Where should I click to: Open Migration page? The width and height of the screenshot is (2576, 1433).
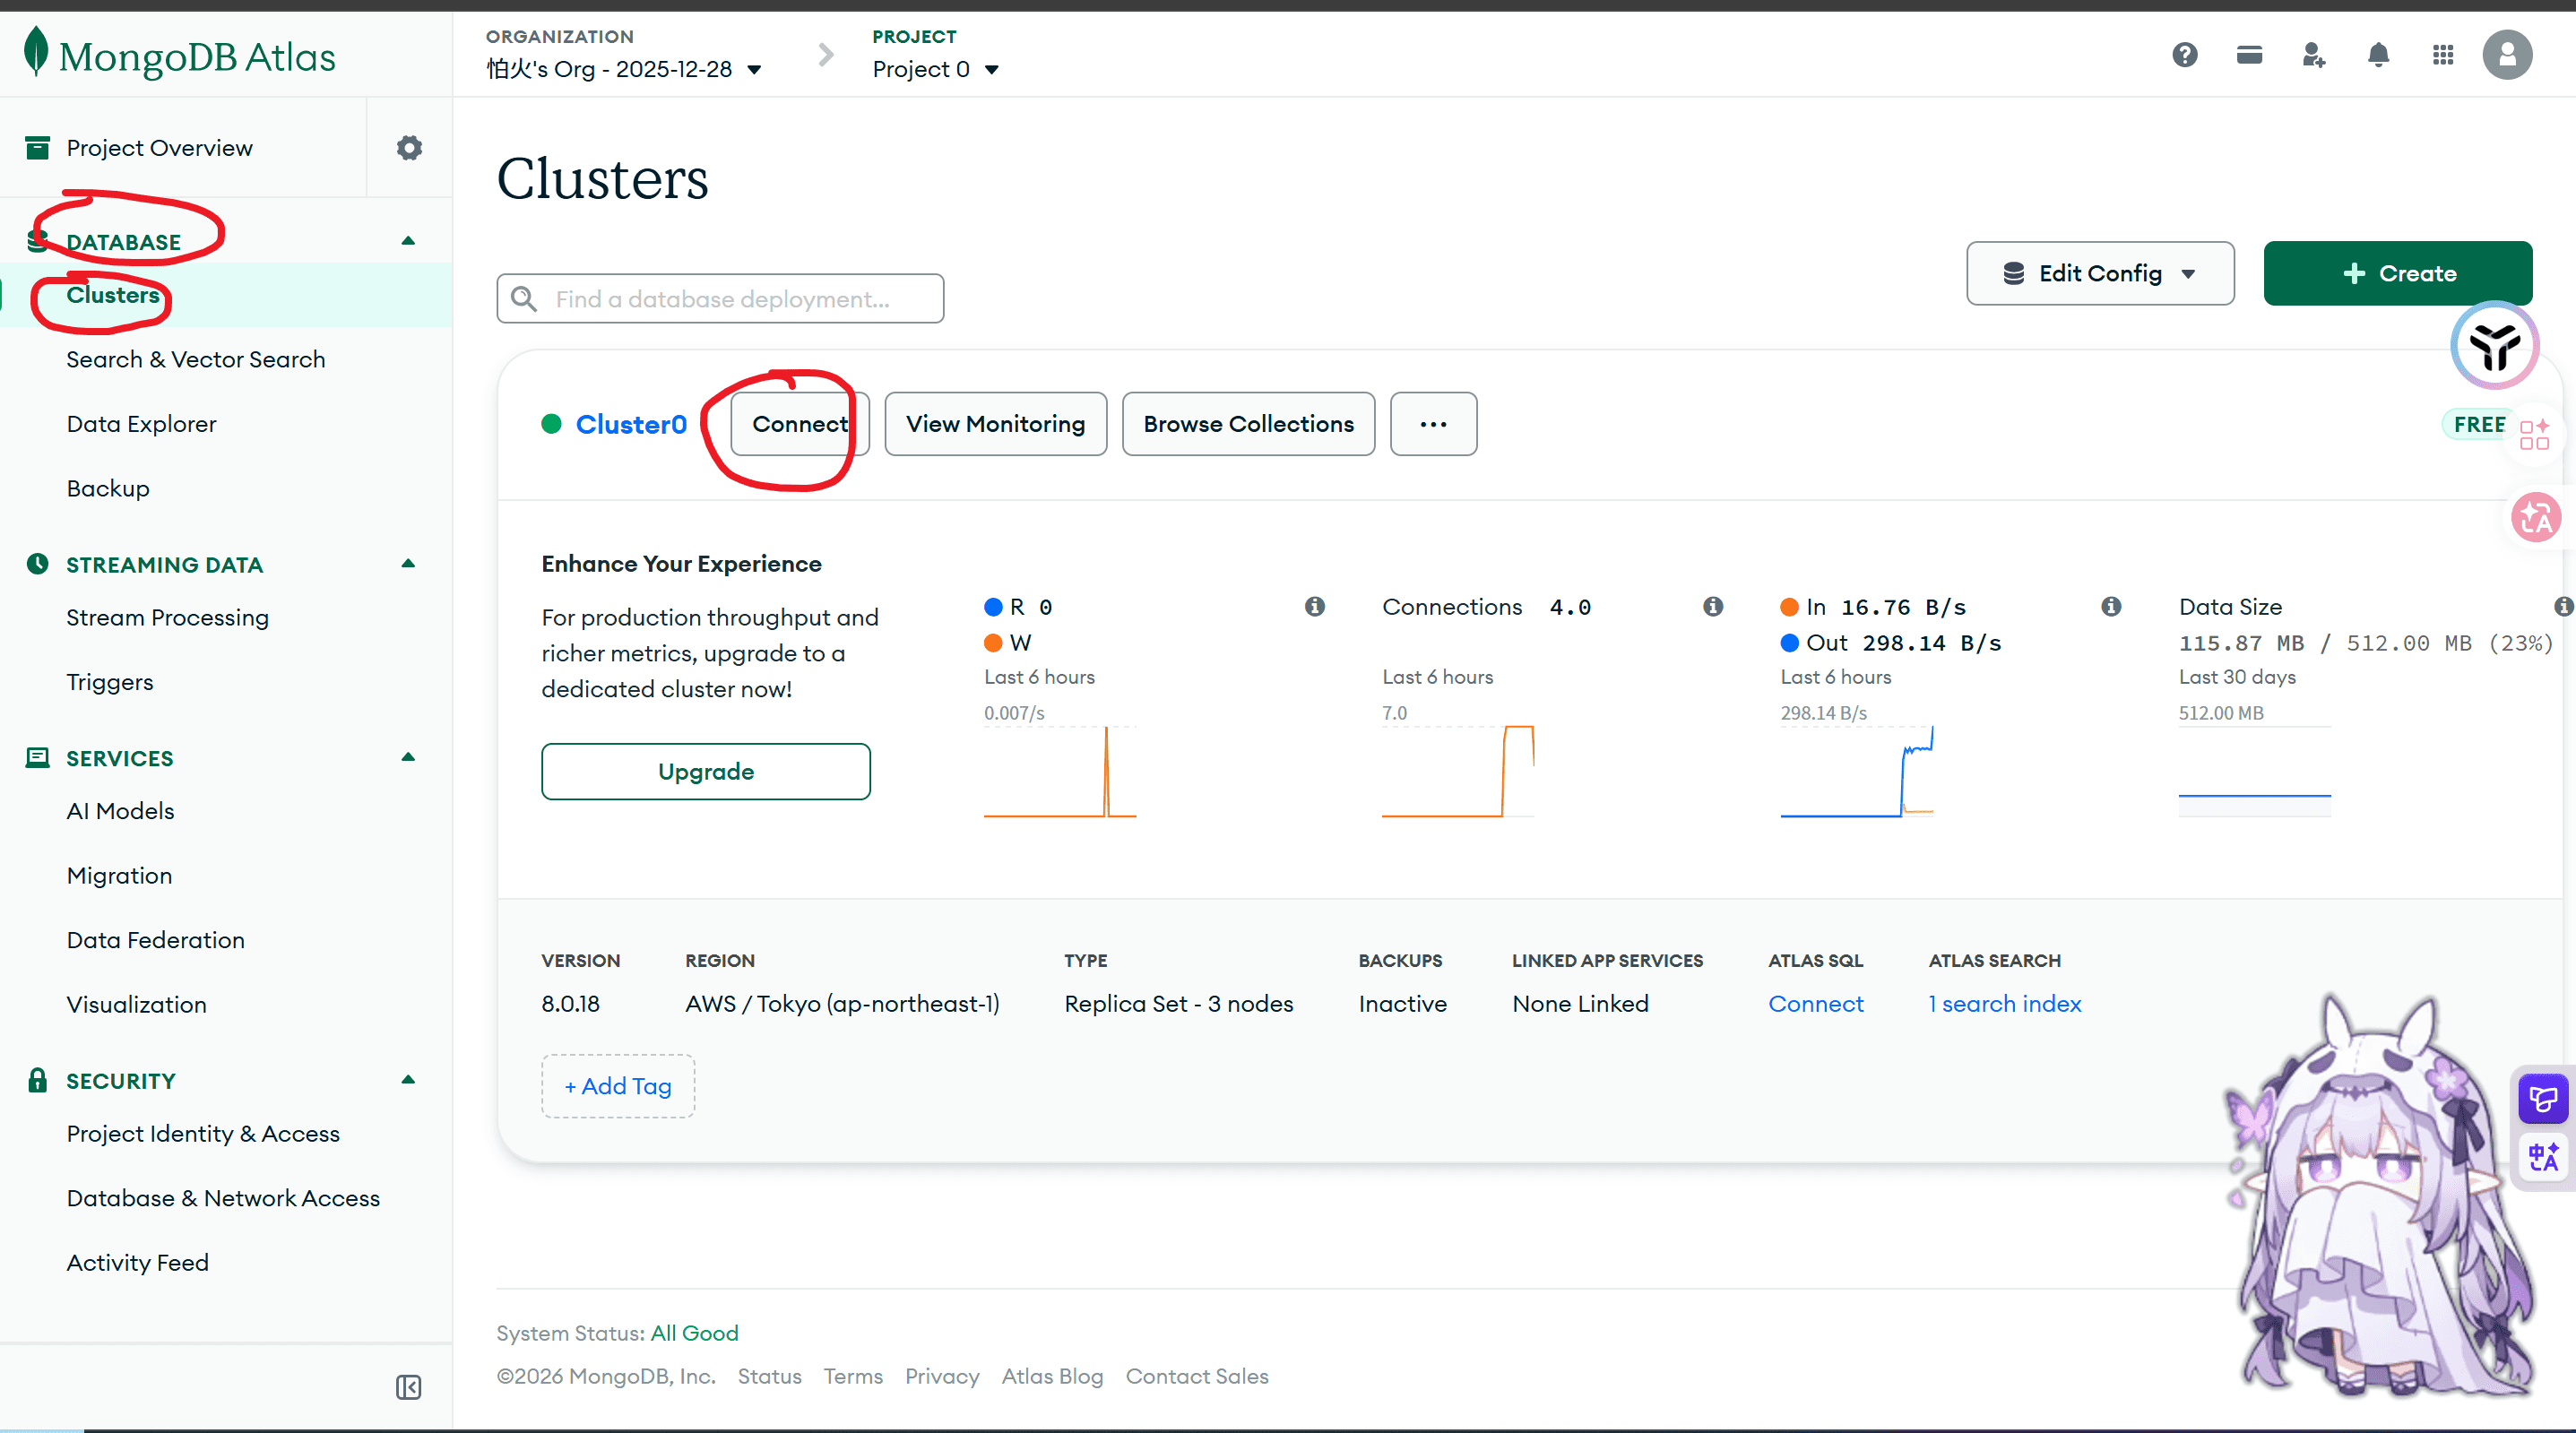tap(119, 875)
